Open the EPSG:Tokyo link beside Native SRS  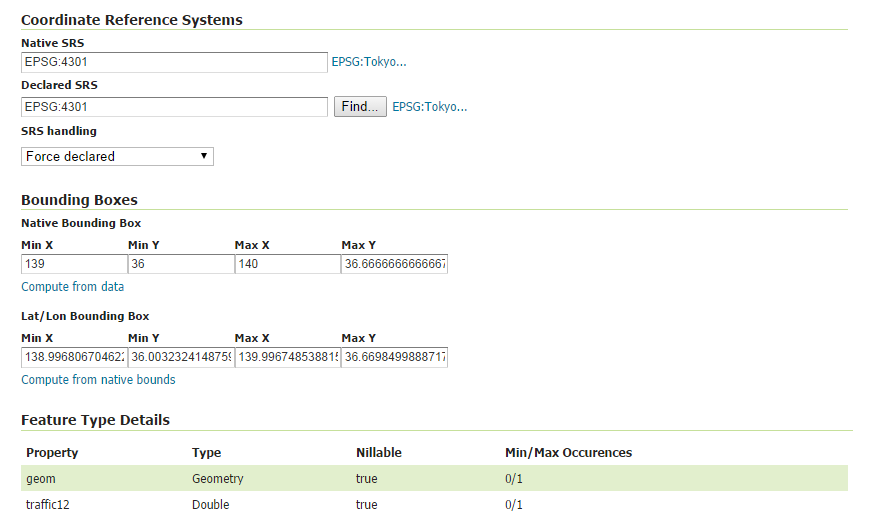(x=369, y=62)
